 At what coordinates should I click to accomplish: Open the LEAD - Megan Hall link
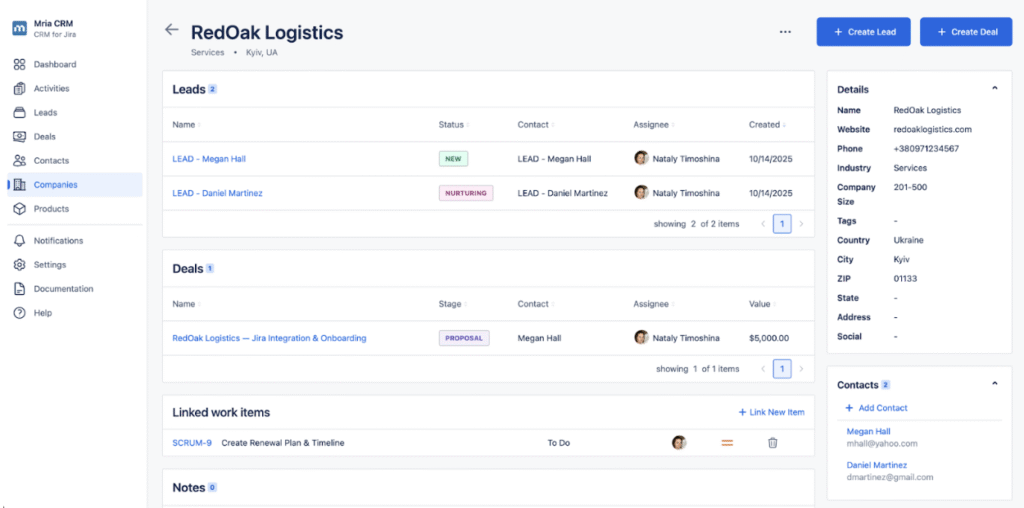[209, 159]
